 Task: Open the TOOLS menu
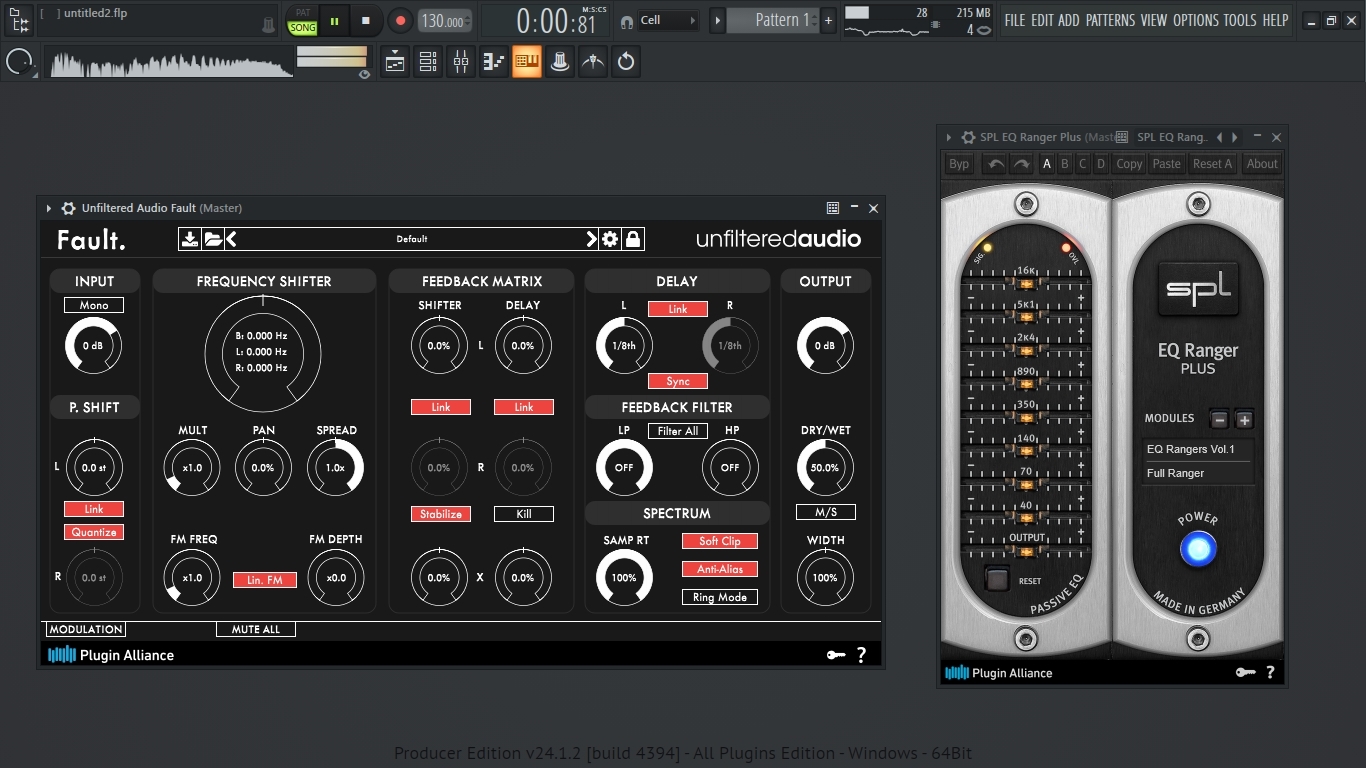click(x=1240, y=20)
